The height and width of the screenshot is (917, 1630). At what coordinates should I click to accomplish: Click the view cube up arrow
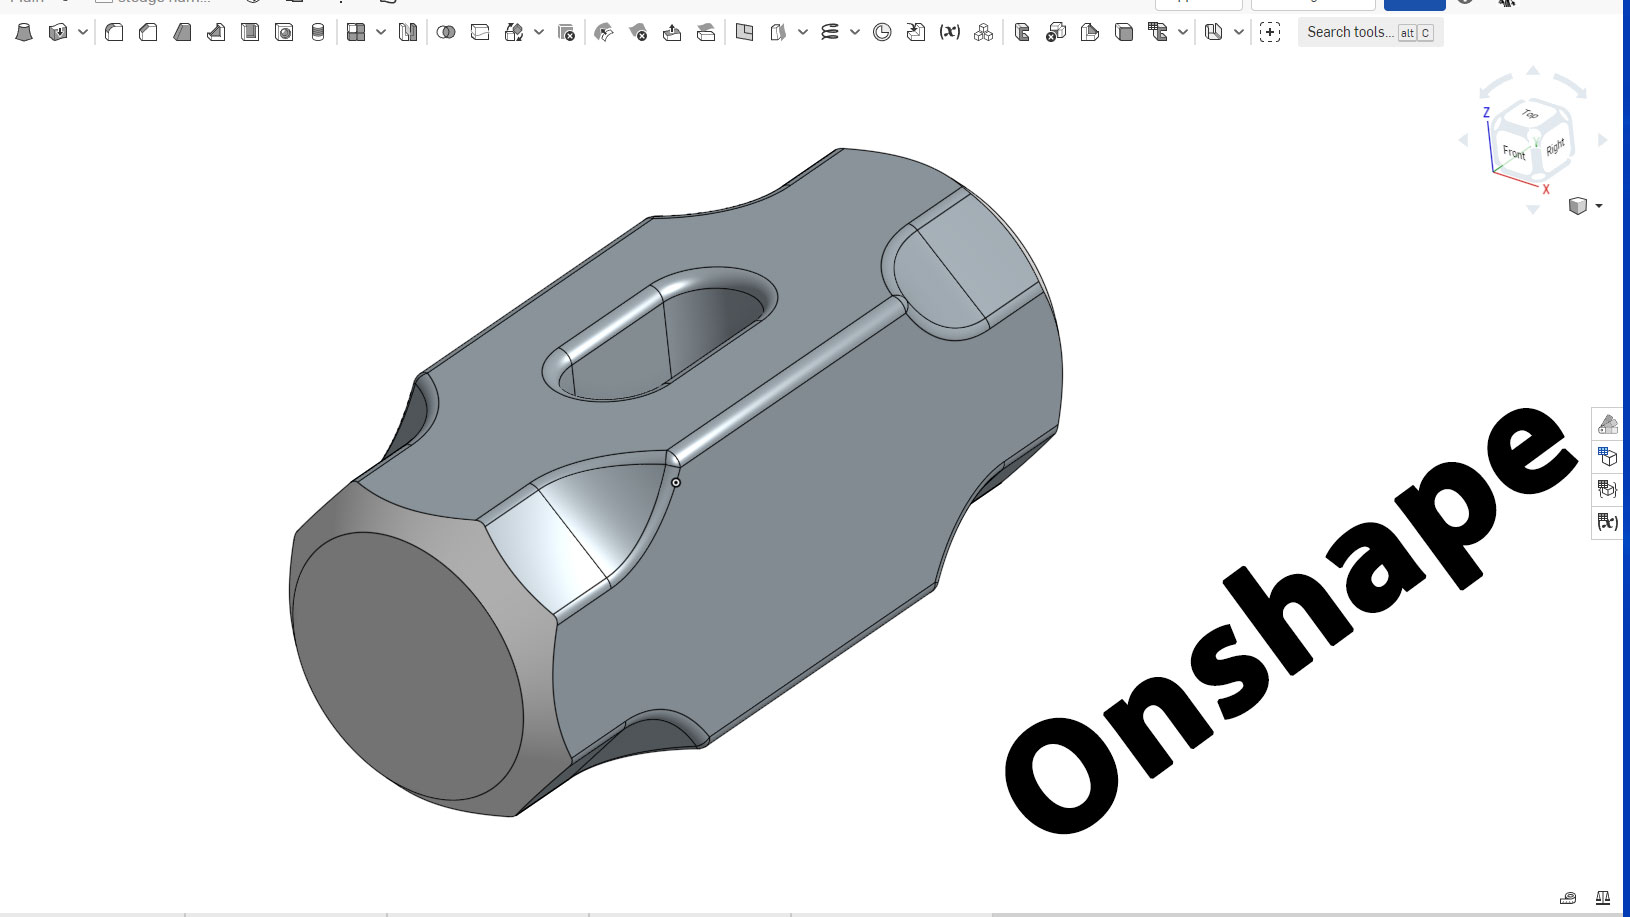(1533, 71)
